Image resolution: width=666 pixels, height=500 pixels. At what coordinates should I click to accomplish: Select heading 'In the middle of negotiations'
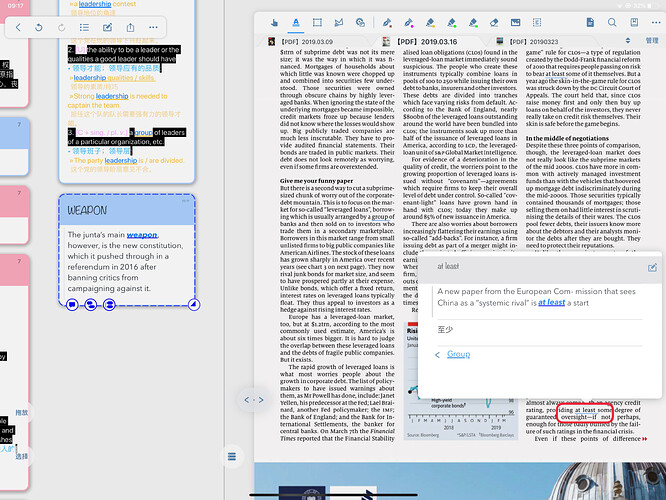click(567, 138)
